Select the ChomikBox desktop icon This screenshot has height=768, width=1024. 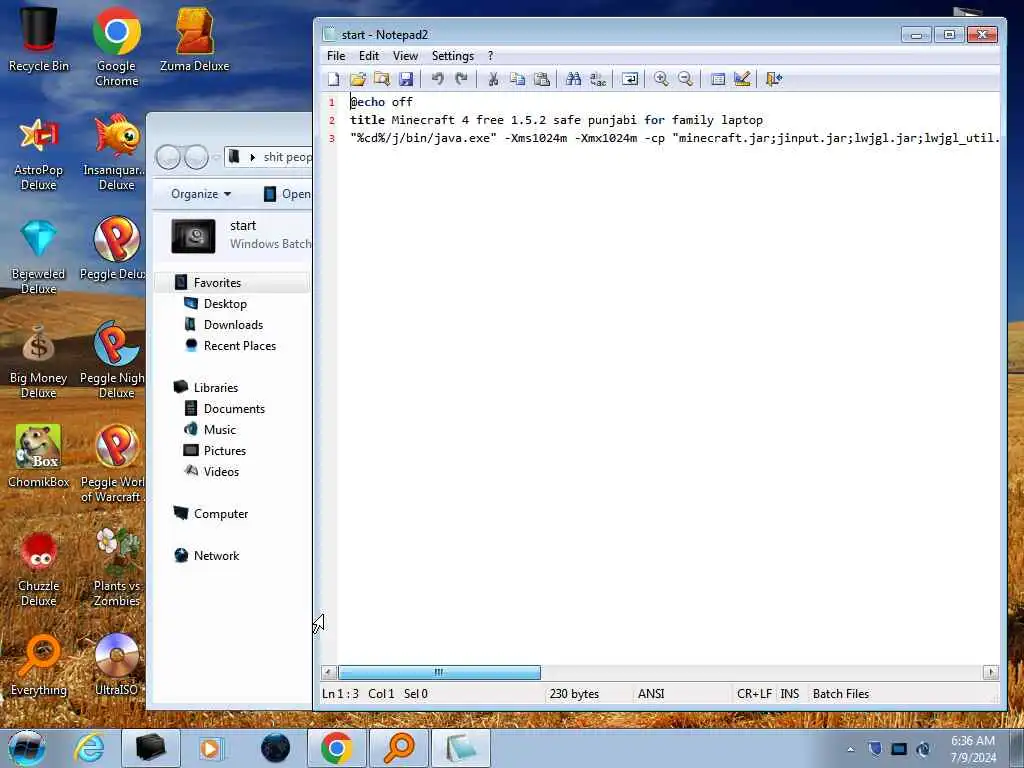click(x=39, y=456)
